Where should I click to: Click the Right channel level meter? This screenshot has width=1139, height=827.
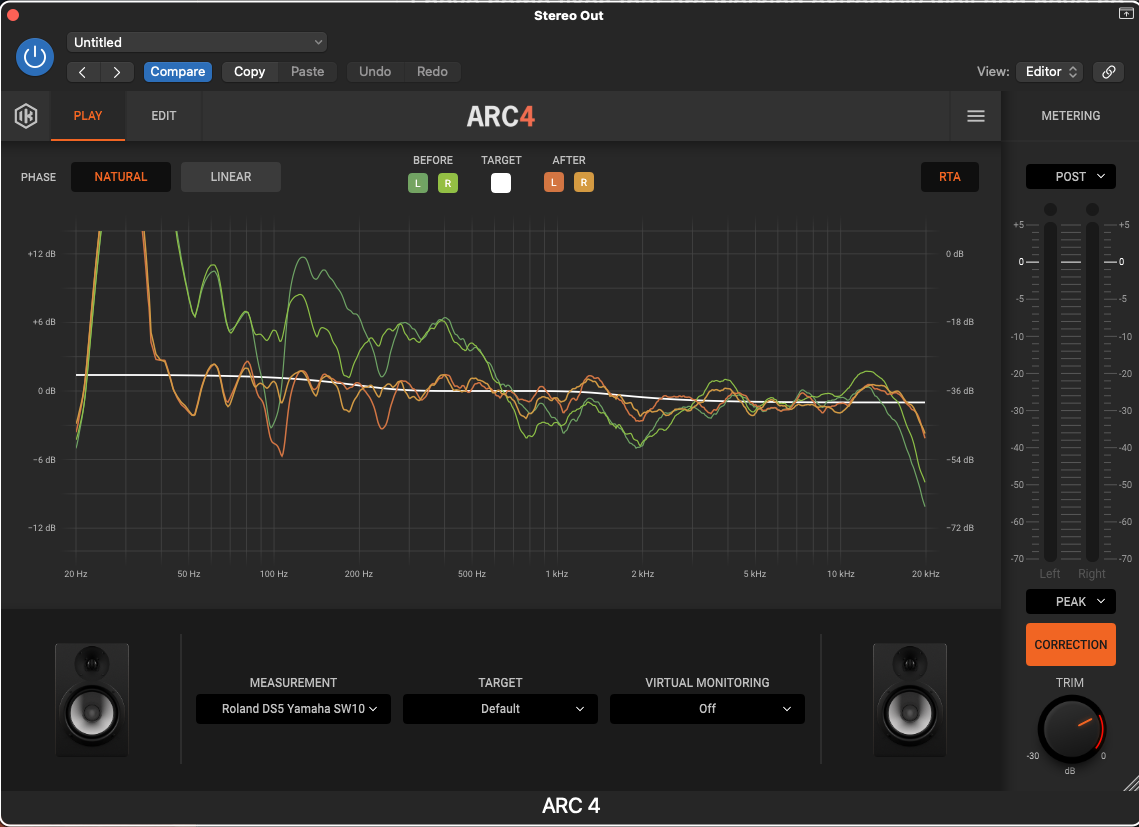1093,391
